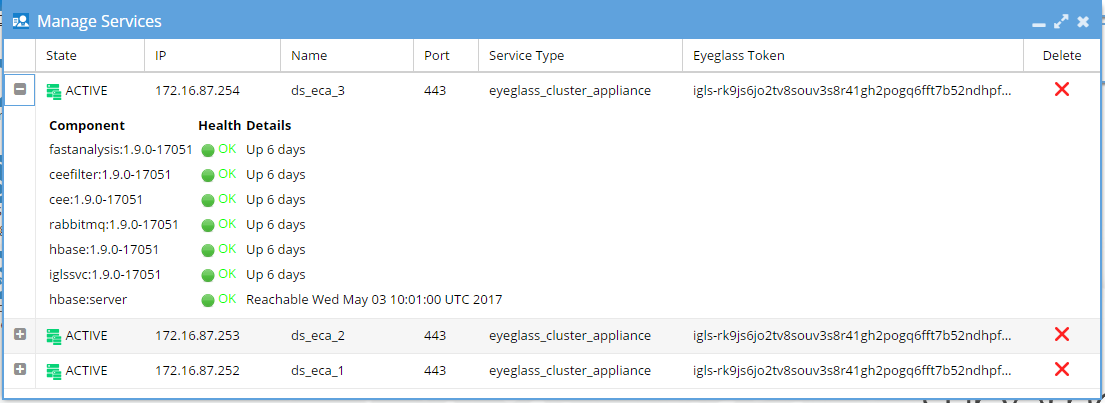This screenshot has height=403, width=1105.
Task: Delete the ds_eca_2 service with red X
Action: (1061, 335)
